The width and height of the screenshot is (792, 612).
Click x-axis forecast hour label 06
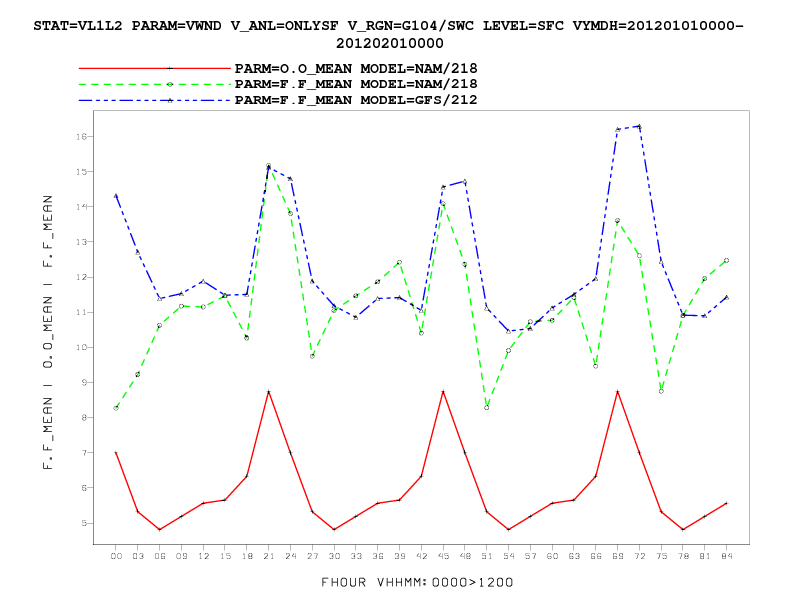tap(160, 556)
